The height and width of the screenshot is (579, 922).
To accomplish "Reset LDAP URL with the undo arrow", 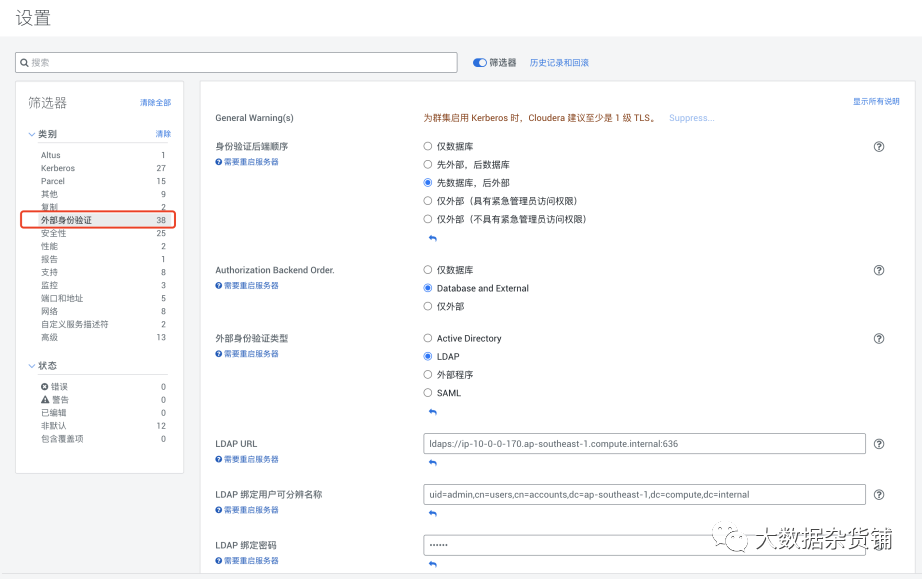I will (433, 463).
